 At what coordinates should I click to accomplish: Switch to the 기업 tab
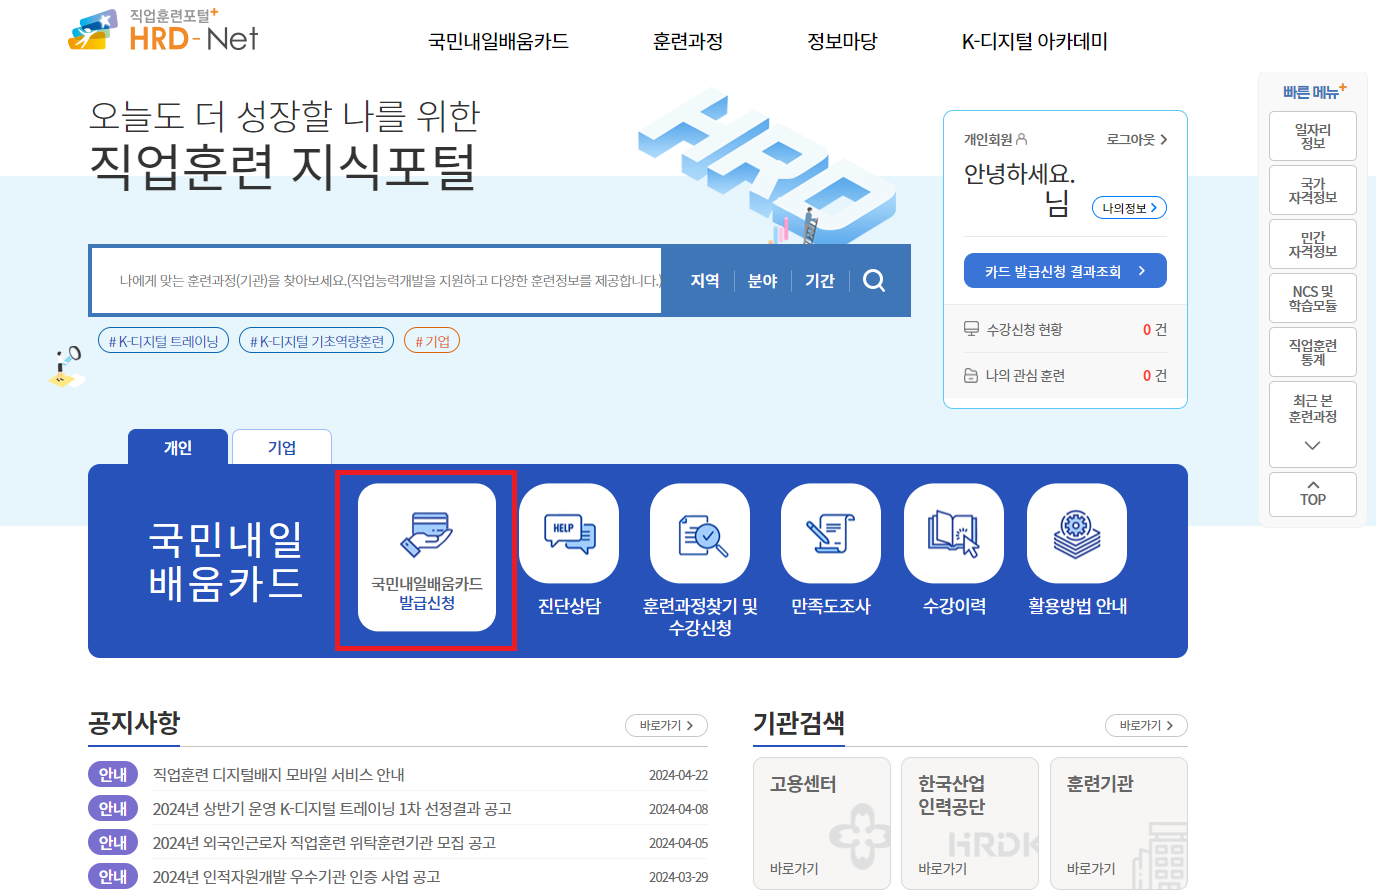tap(281, 447)
